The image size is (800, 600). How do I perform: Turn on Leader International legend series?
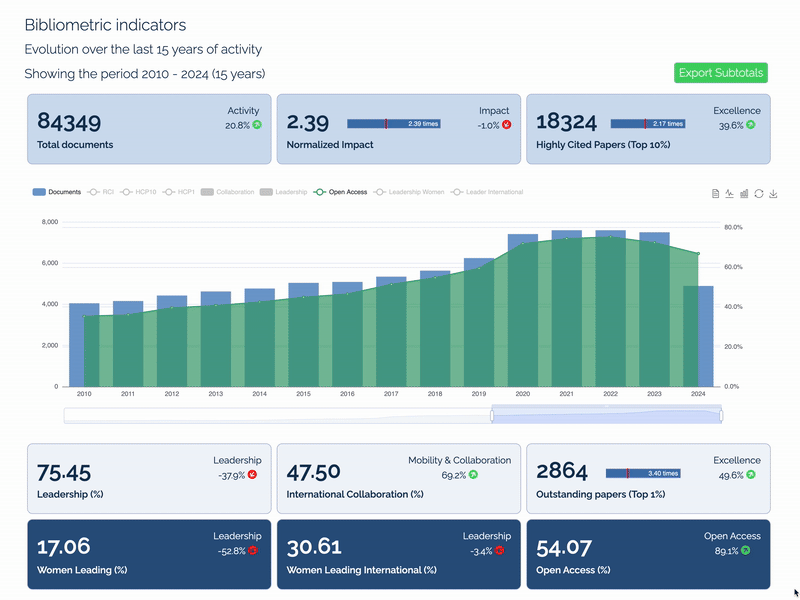click(x=487, y=192)
